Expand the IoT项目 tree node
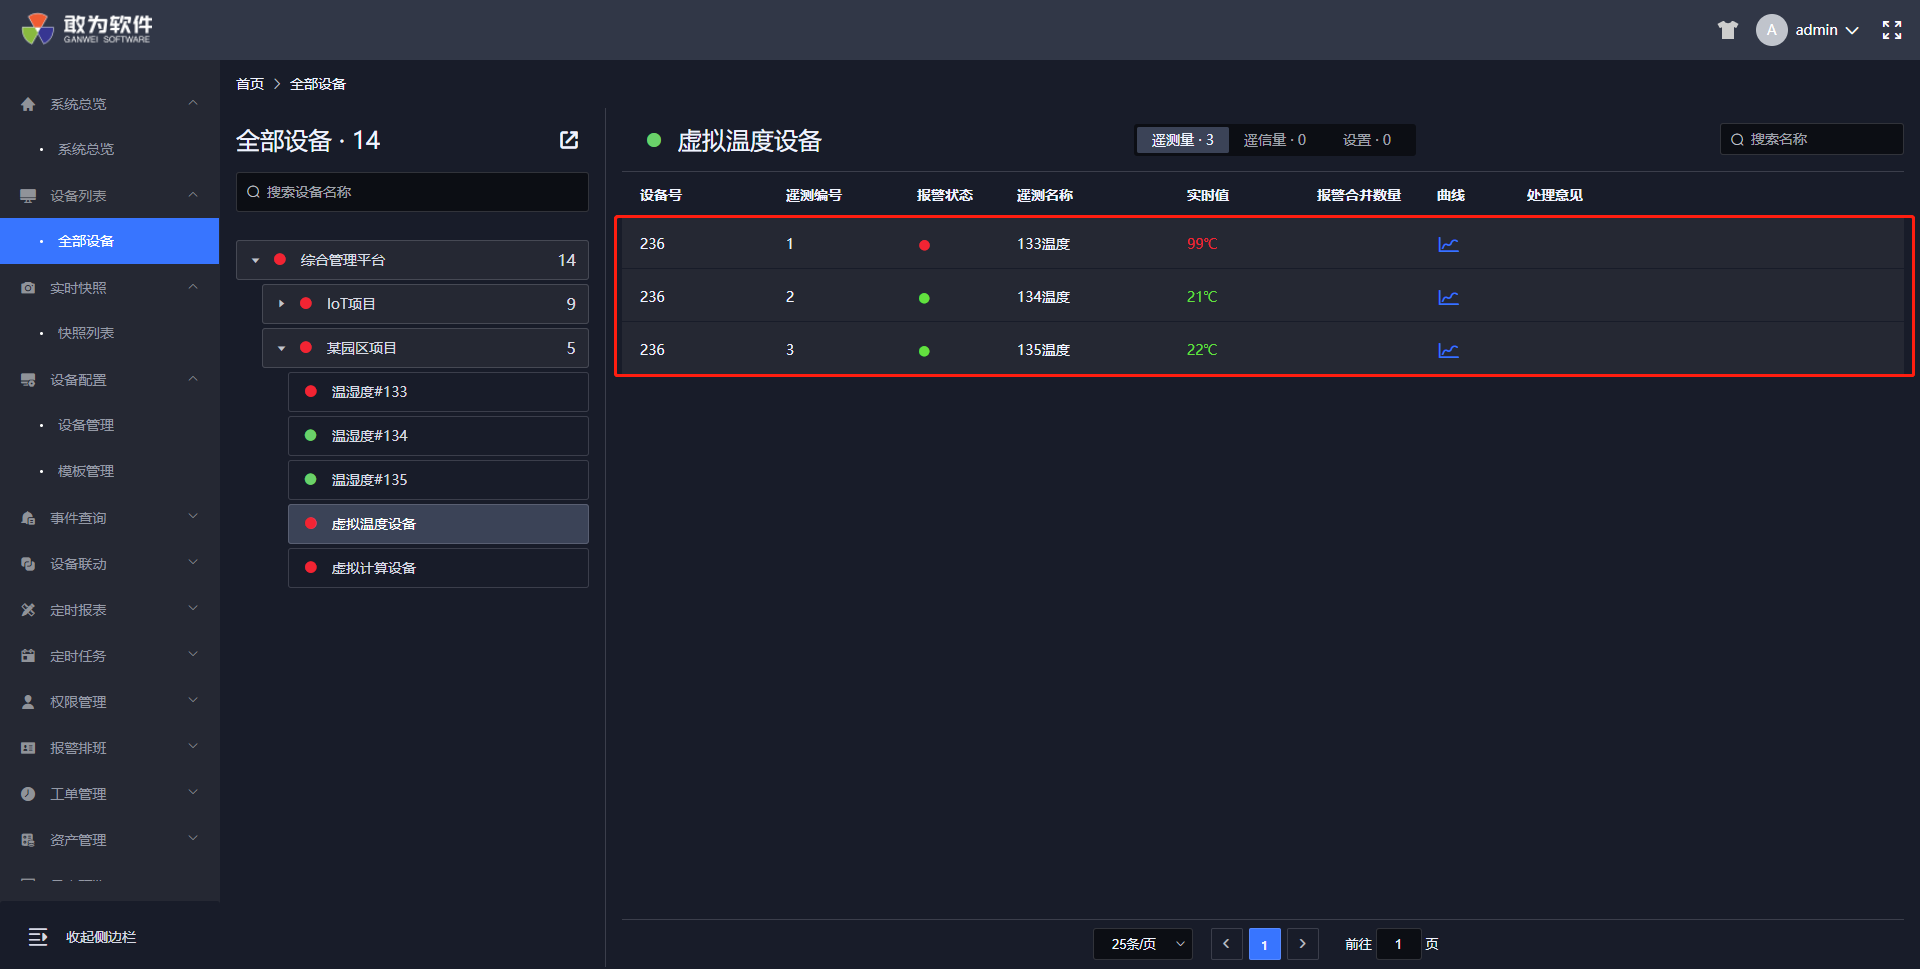 coord(282,304)
